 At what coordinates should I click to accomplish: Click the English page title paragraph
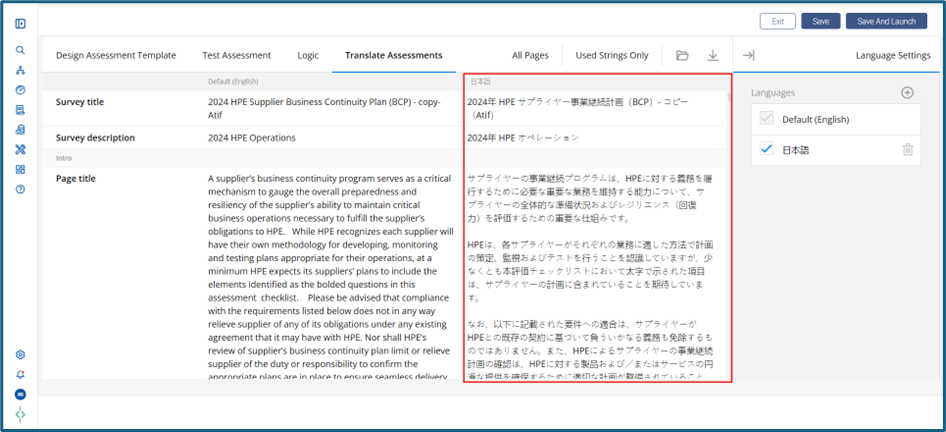click(x=331, y=278)
